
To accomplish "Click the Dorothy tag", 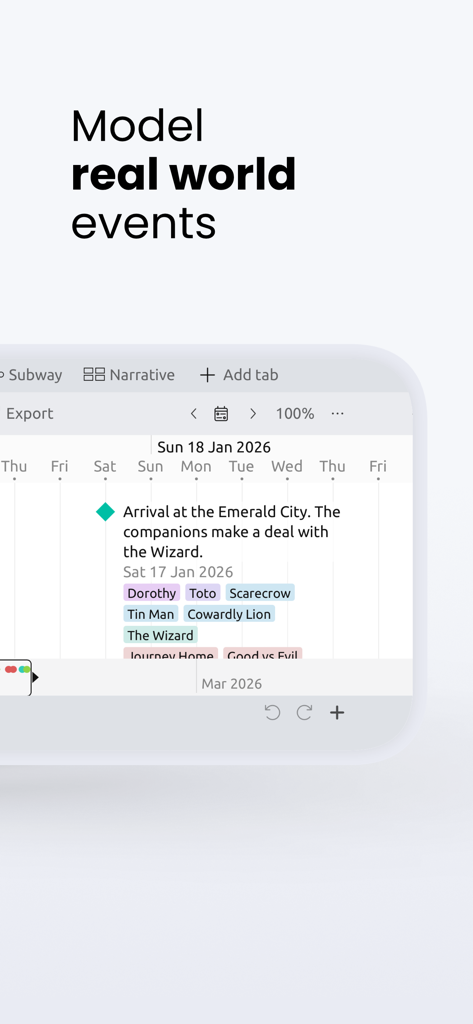I will click(152, 593).
